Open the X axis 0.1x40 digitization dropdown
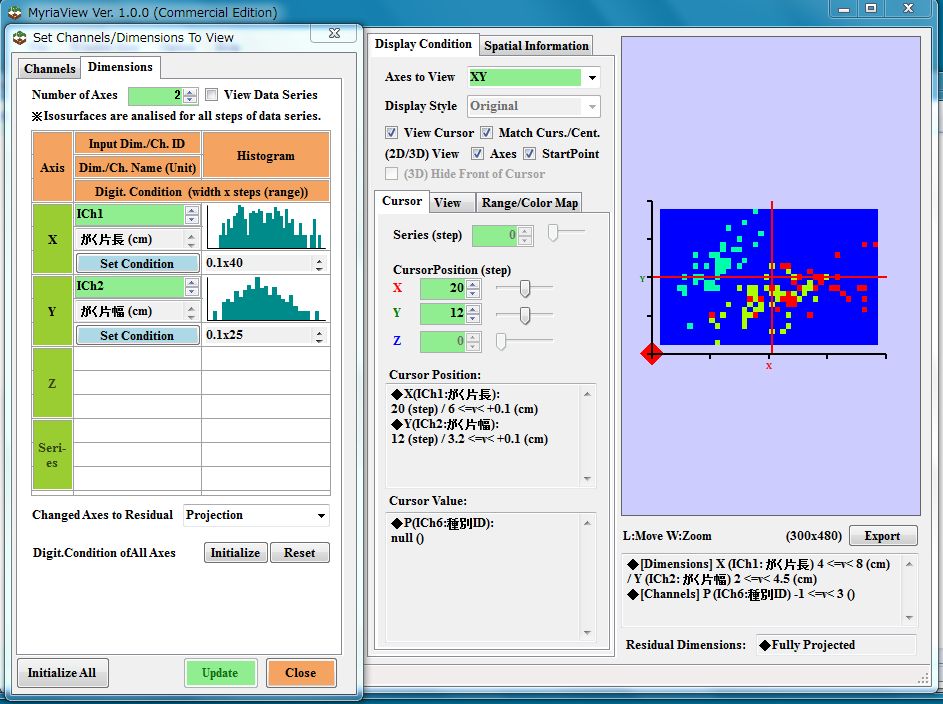943x704 pixels. coord(319,264)
